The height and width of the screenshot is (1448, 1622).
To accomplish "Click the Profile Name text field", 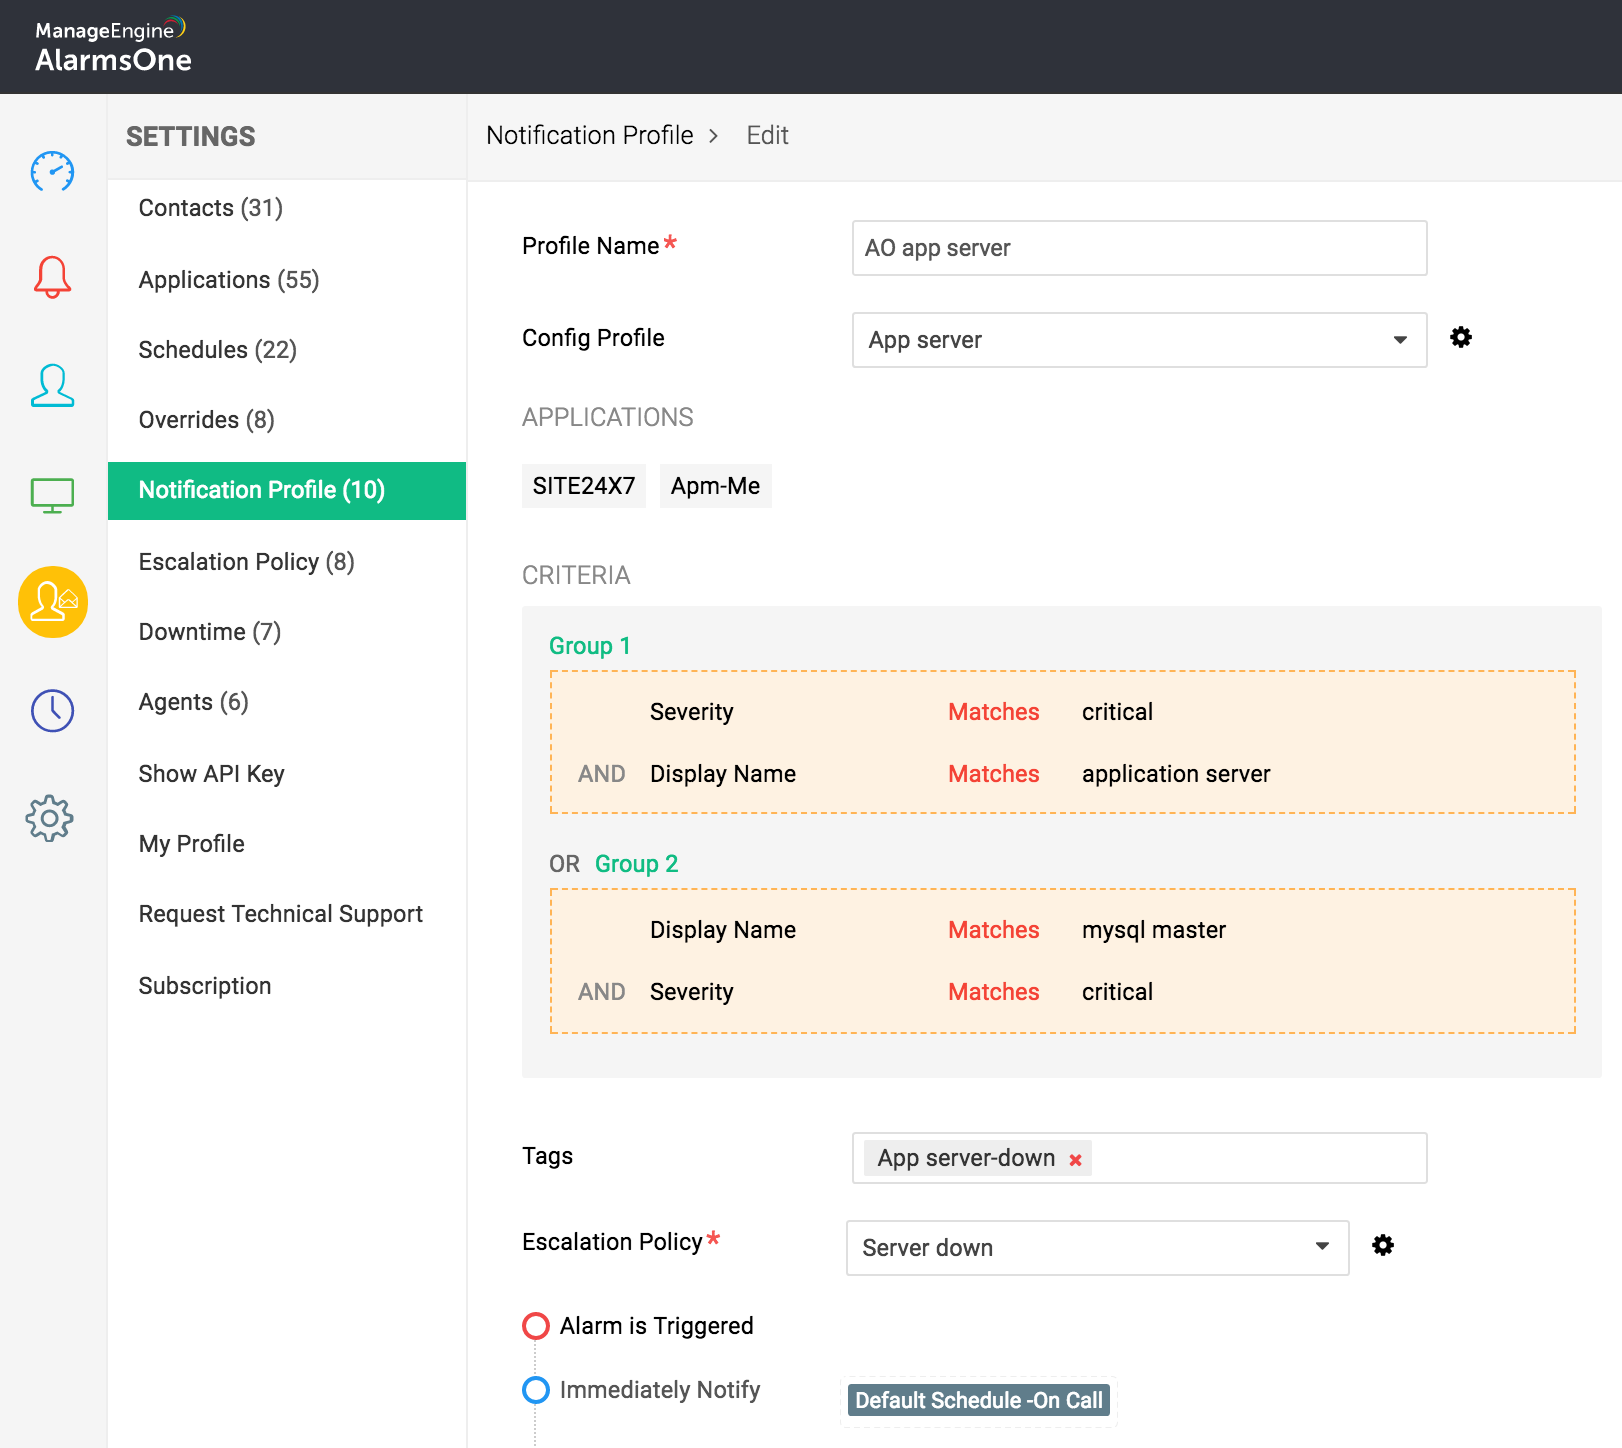I will pyautogui.click(x=1139, y=248).
